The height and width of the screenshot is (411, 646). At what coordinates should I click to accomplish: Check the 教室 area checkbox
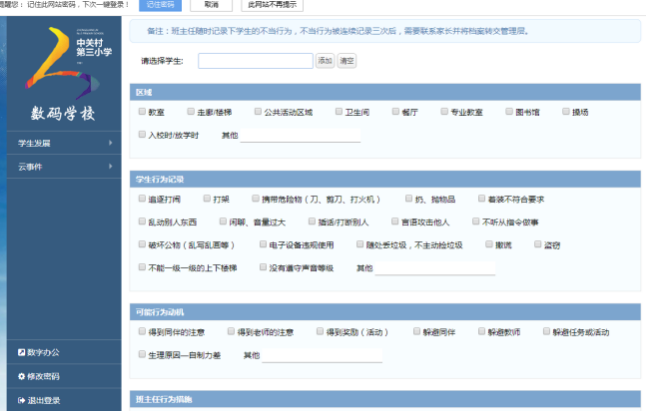click(142, 111)
